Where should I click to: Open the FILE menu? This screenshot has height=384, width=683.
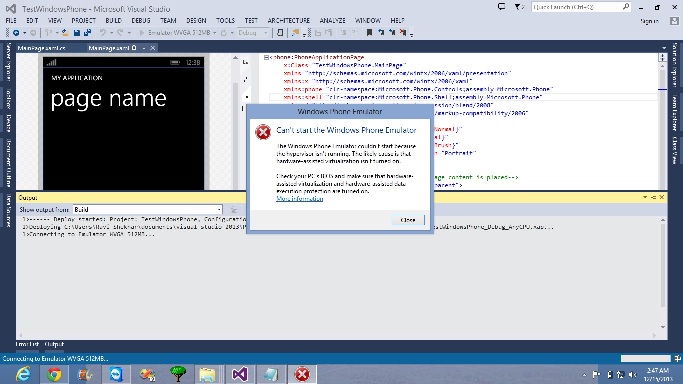11,20
